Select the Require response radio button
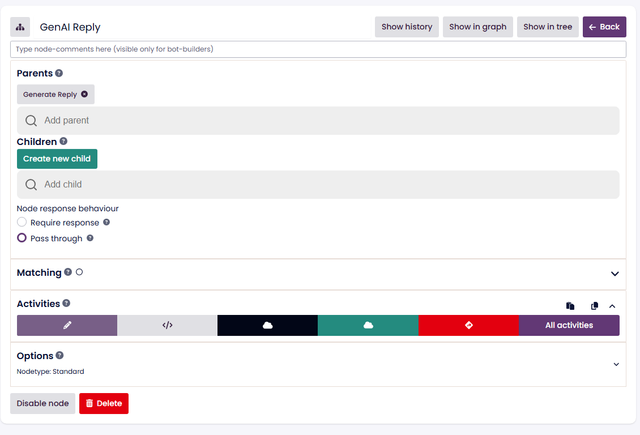Viewport: 640px width, 435px height. point(22,222)
